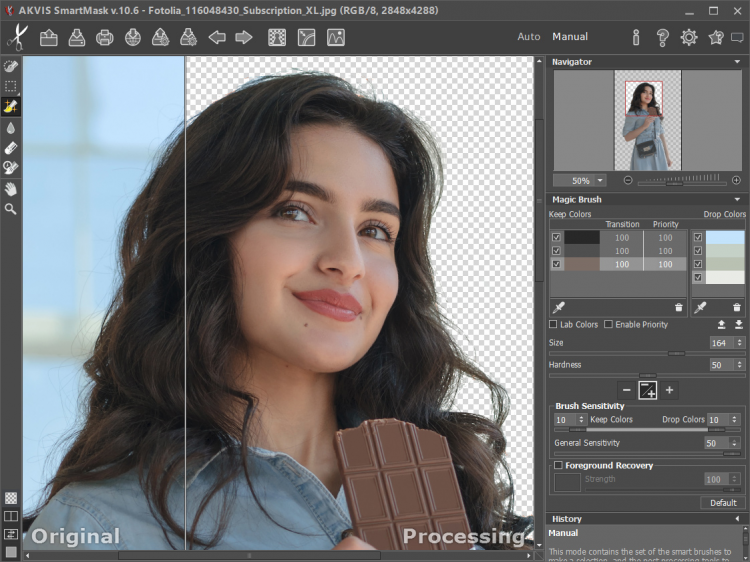Turn on Foreground Recovery checkbox

pos(558,465)
